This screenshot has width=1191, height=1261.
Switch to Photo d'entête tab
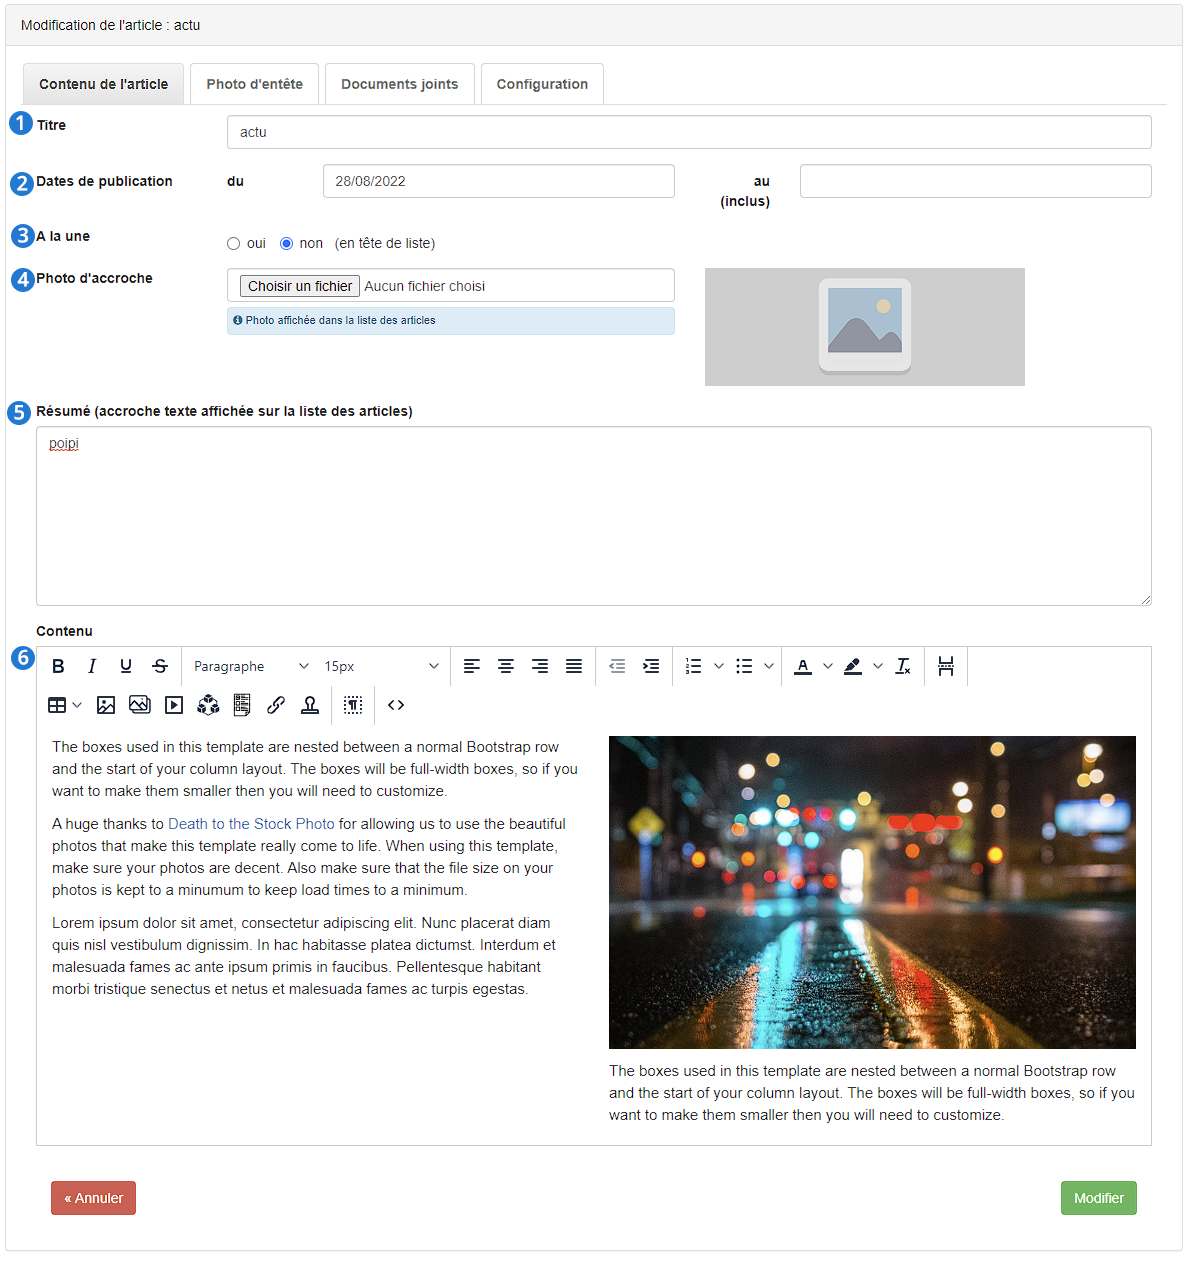point(255,84)
